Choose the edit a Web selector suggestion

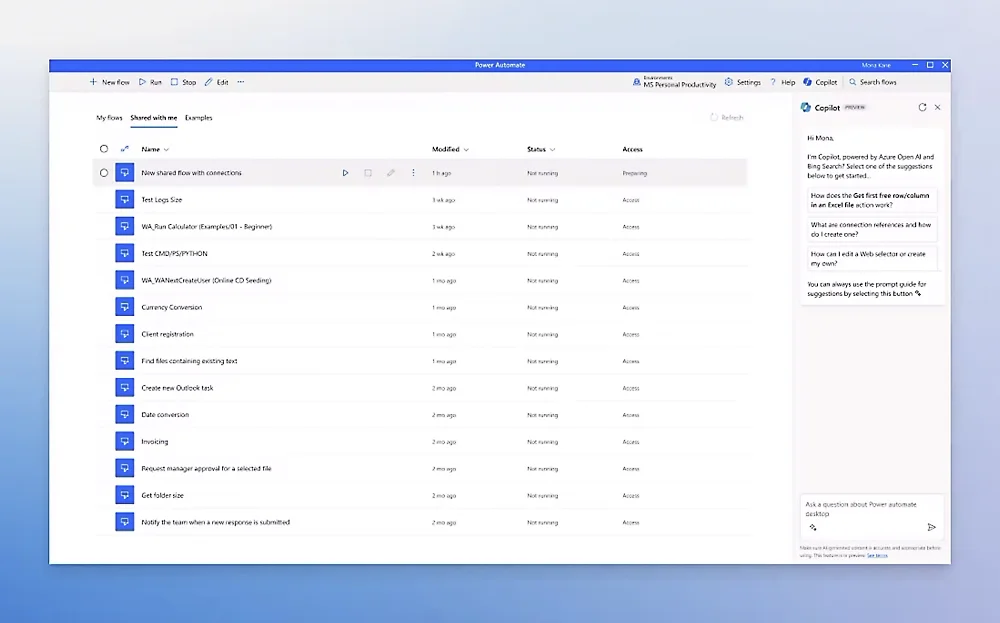[x=871, y=258]
